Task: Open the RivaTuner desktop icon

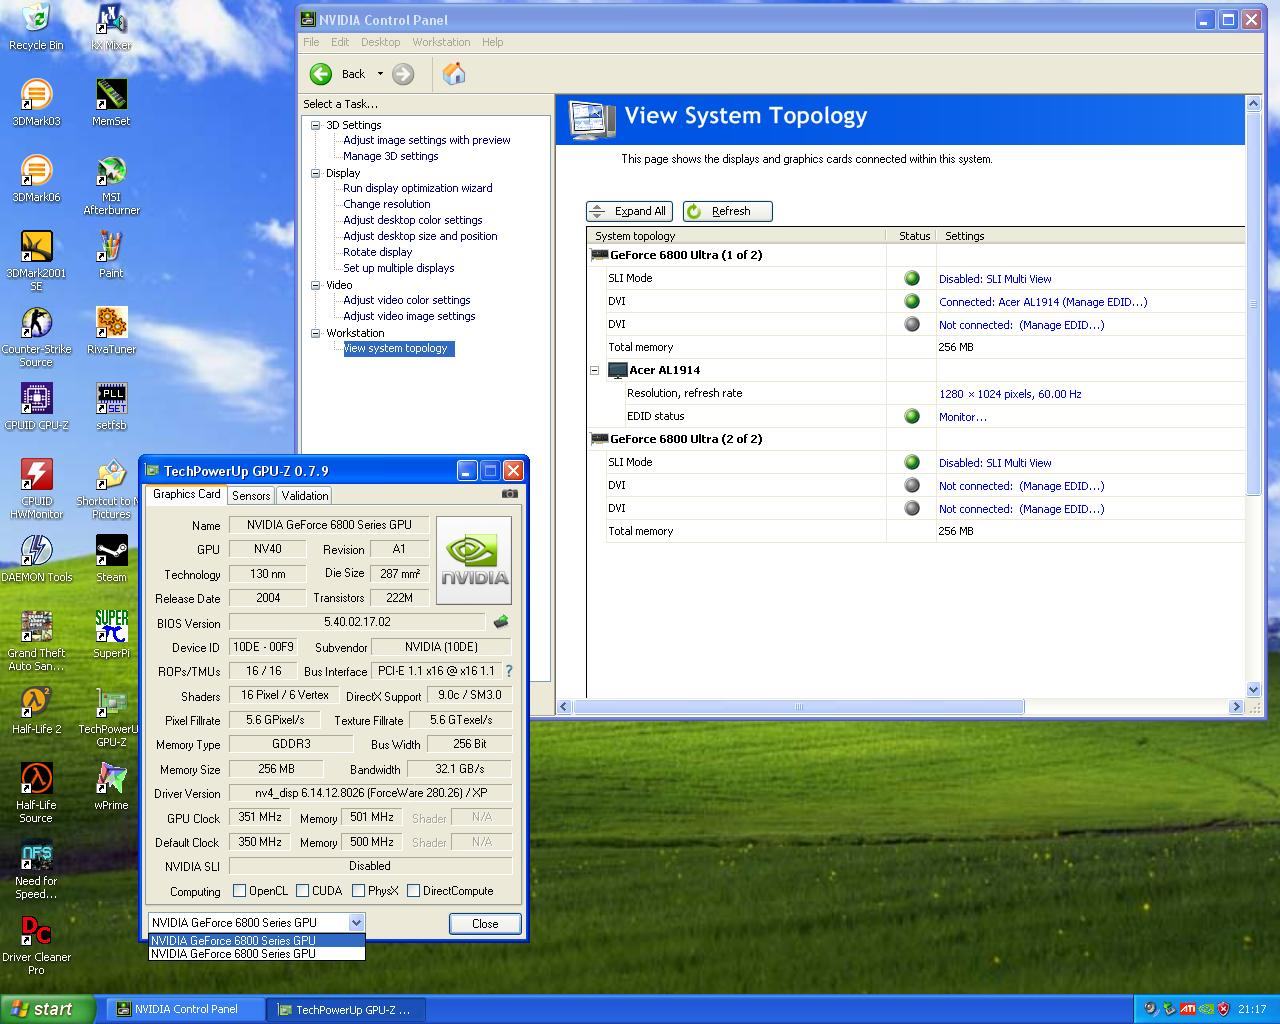Action: (x=111, y=330)
